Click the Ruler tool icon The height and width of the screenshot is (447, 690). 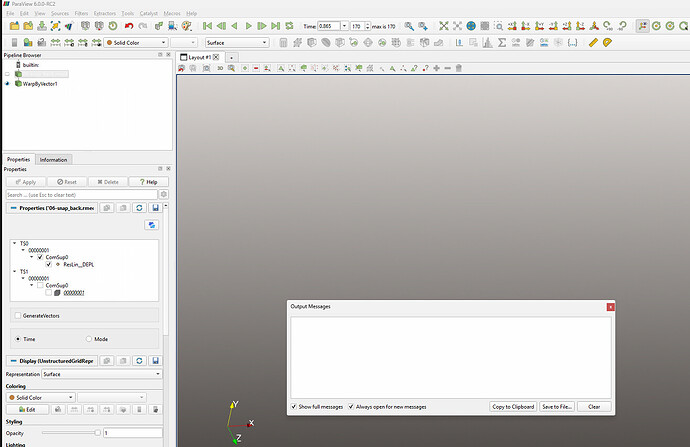[x=593, y=43]
